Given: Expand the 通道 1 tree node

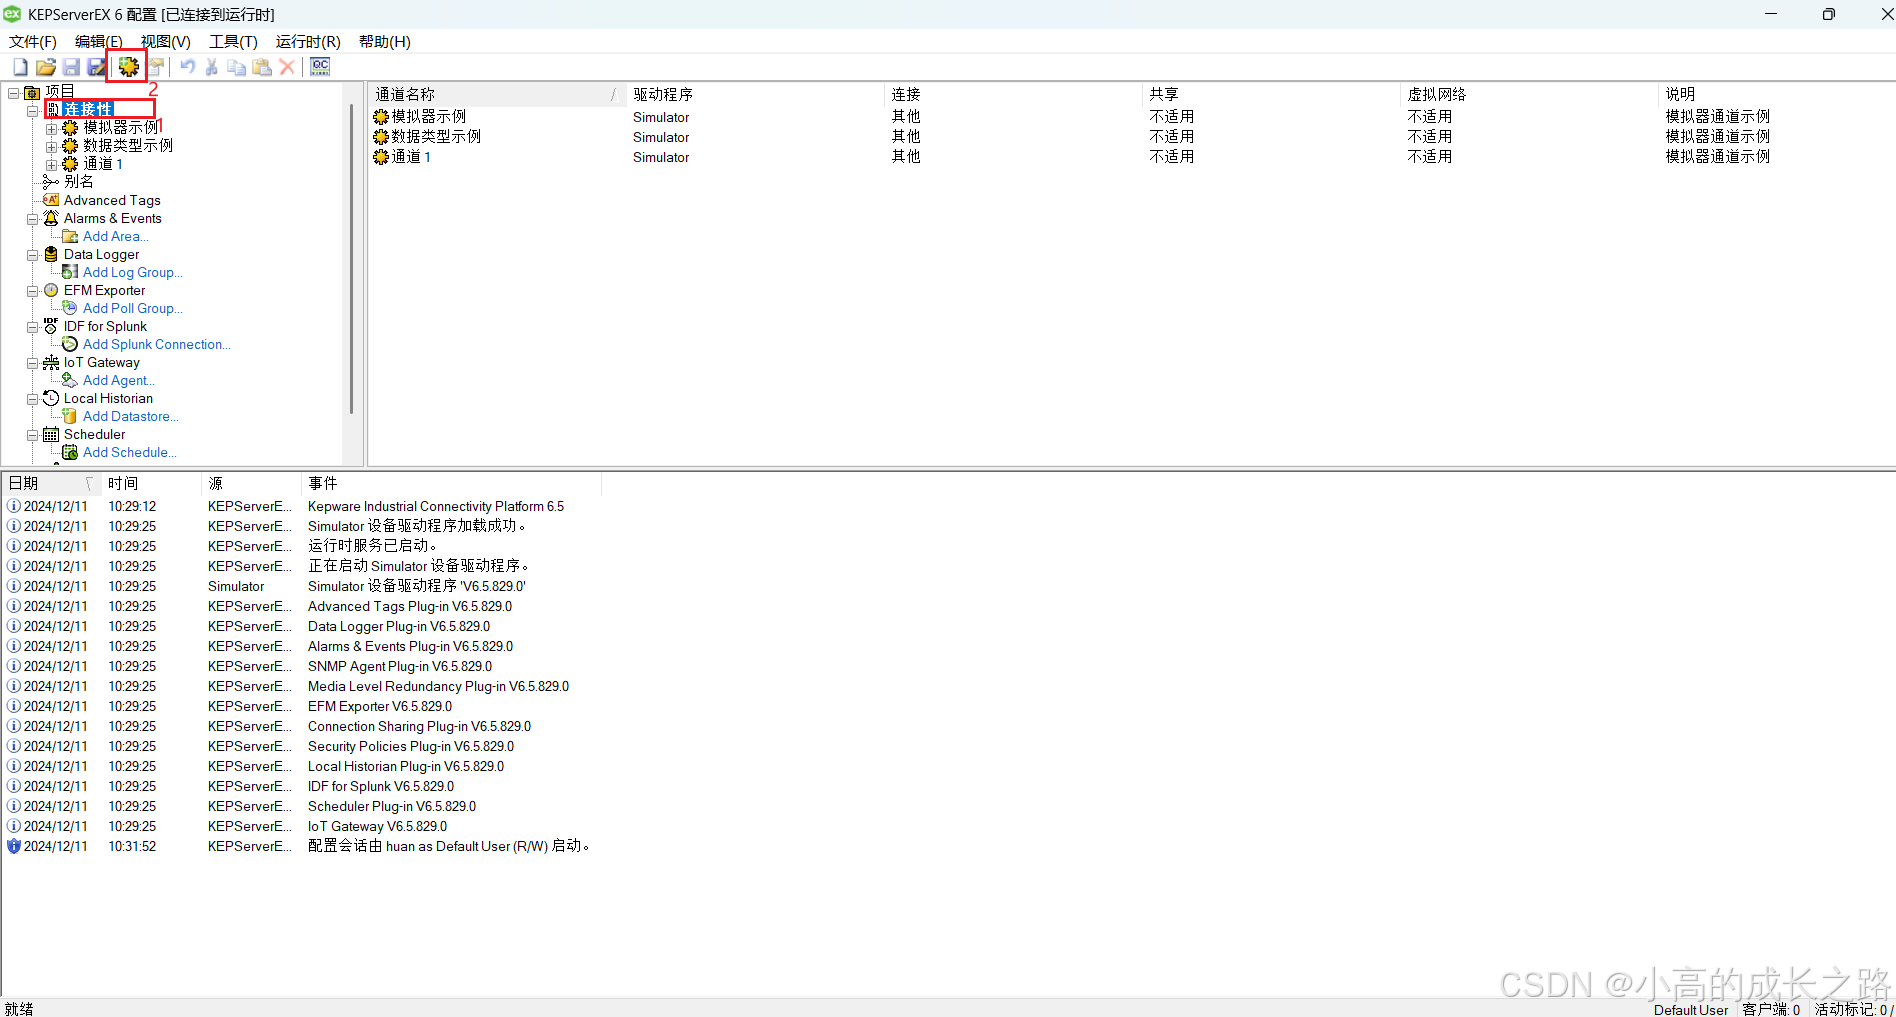Looking at the screenshot, I should 51,164.
